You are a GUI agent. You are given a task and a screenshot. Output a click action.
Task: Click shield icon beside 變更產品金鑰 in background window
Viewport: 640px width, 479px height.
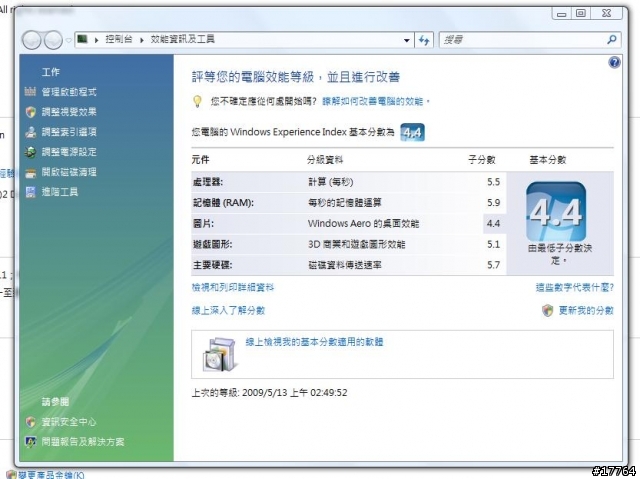point(11,475)
